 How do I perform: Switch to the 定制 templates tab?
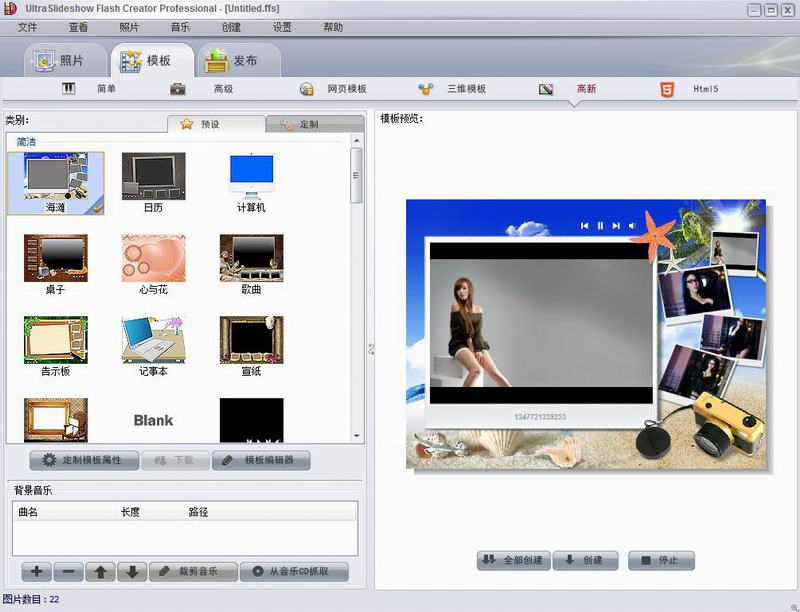(x=313, y=125)
